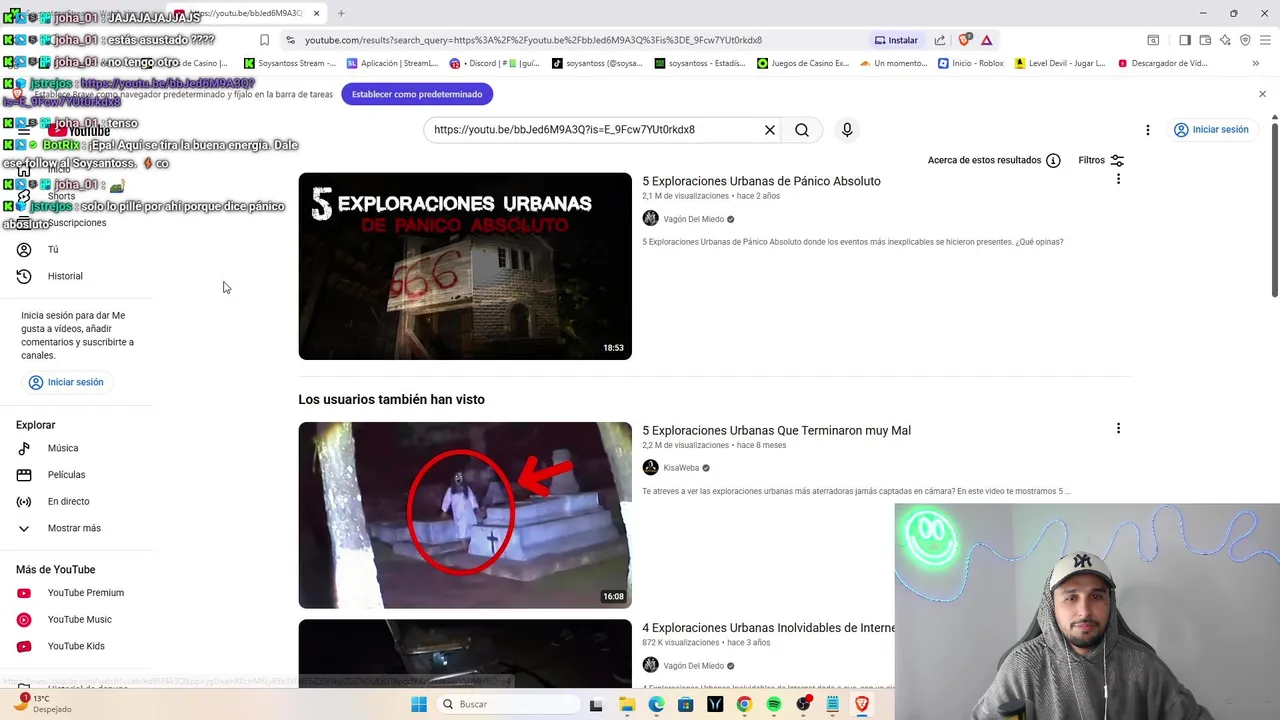This screenshot has width=1280, height=720.
Task: Expand the bookmarks bar overflow chevron
Action: (x=1256, y=63)
